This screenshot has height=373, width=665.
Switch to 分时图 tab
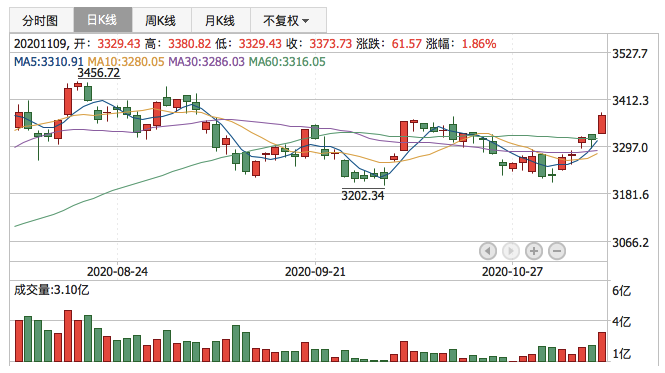[41, 20]
